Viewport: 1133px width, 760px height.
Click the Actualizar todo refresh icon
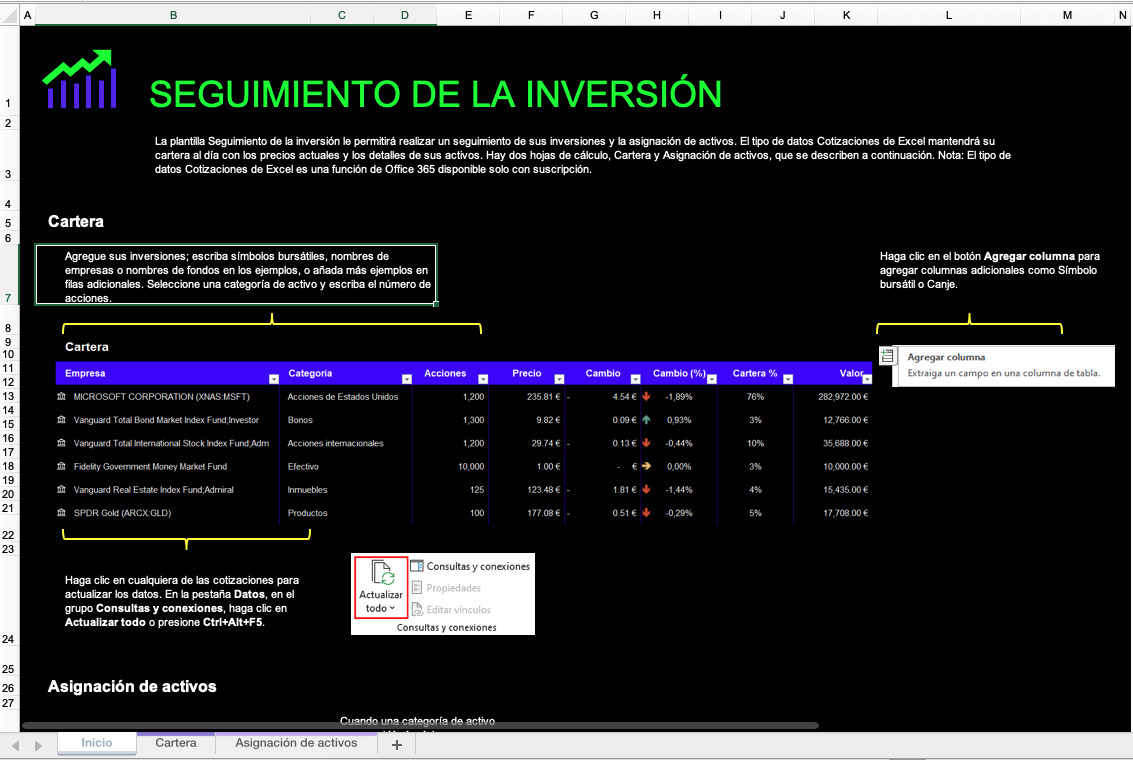(383, 573)
